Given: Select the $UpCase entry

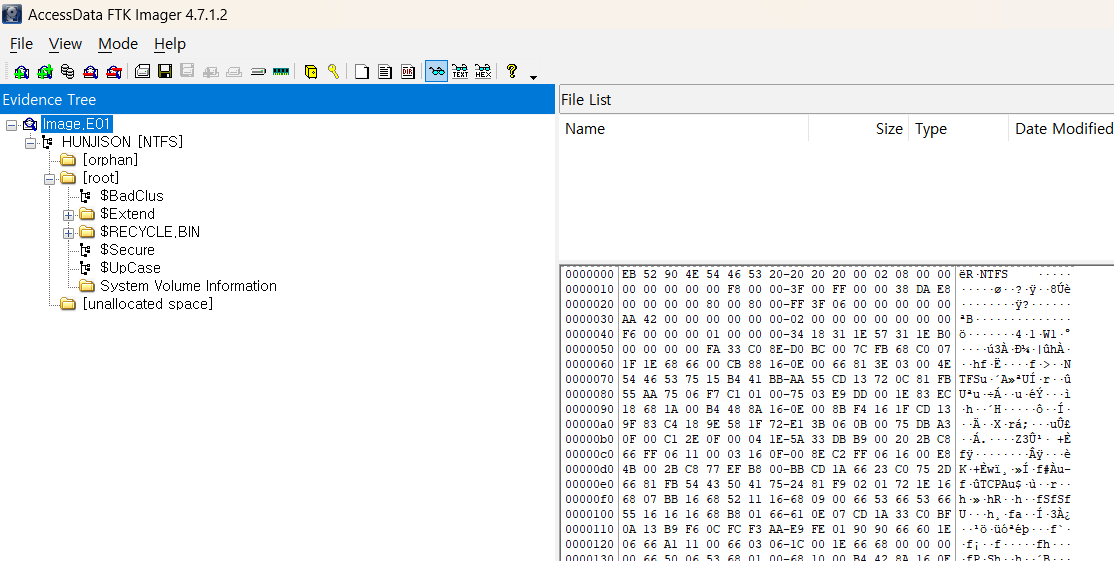Looking at the screenshot, I should (x=130, y=268).
